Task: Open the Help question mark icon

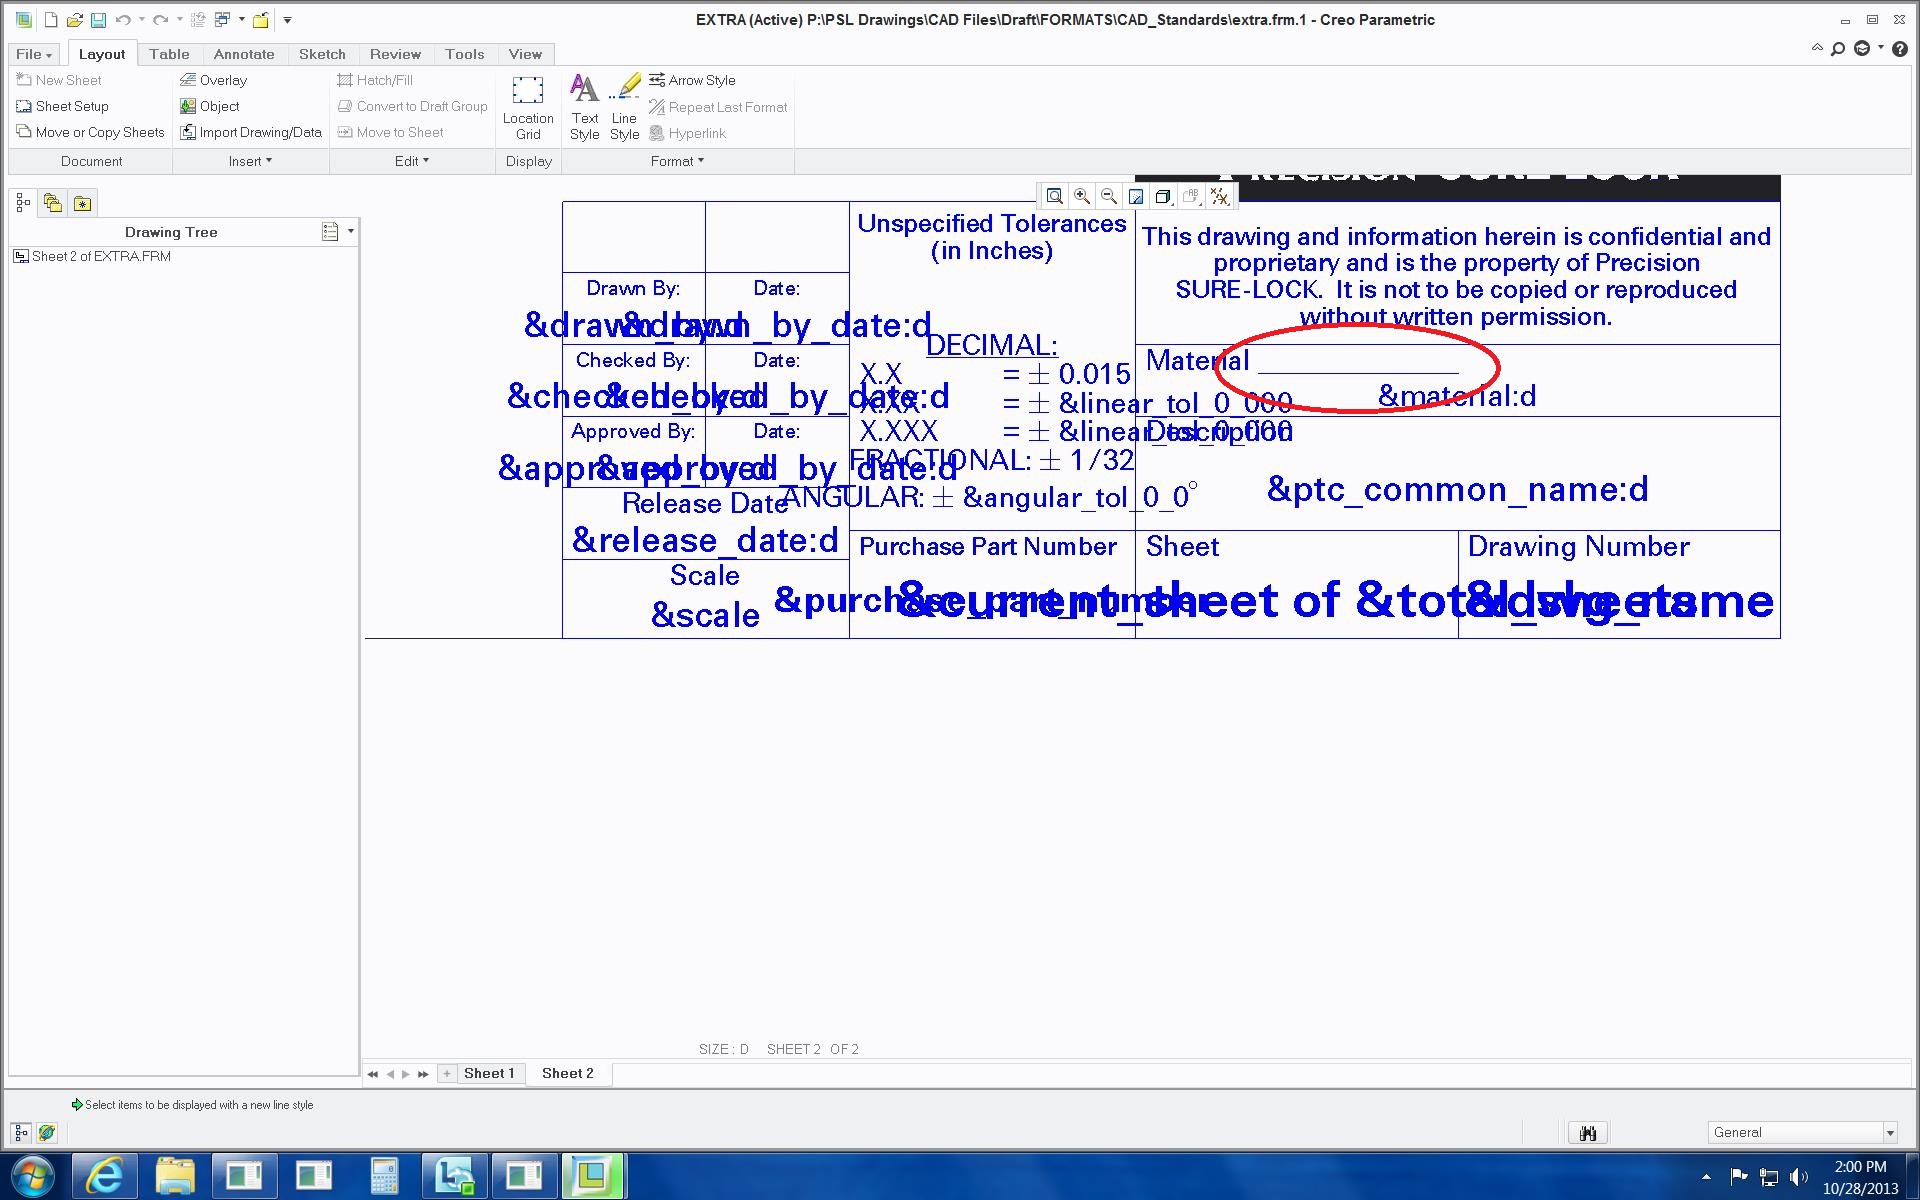Action: point(1899,49)
